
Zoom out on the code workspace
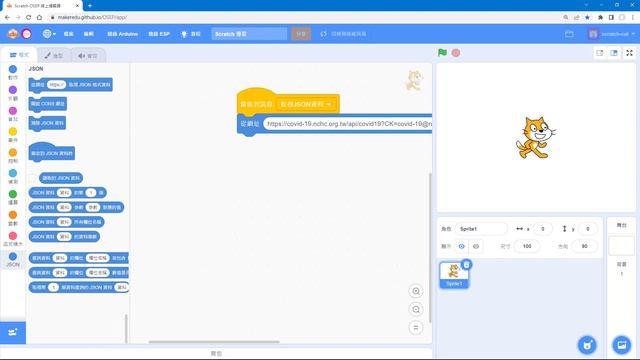tap(416, 309)
